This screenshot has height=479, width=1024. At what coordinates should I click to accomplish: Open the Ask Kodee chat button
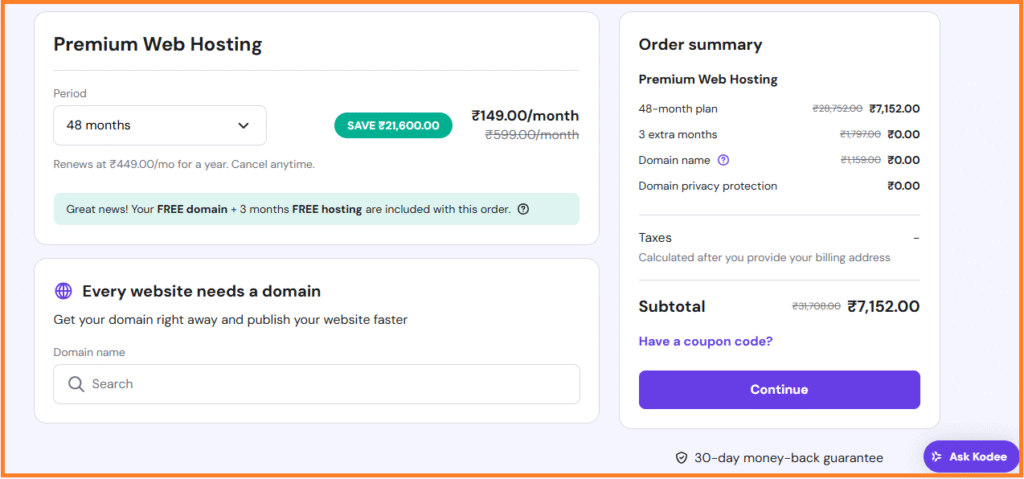(x=970, y=456)
